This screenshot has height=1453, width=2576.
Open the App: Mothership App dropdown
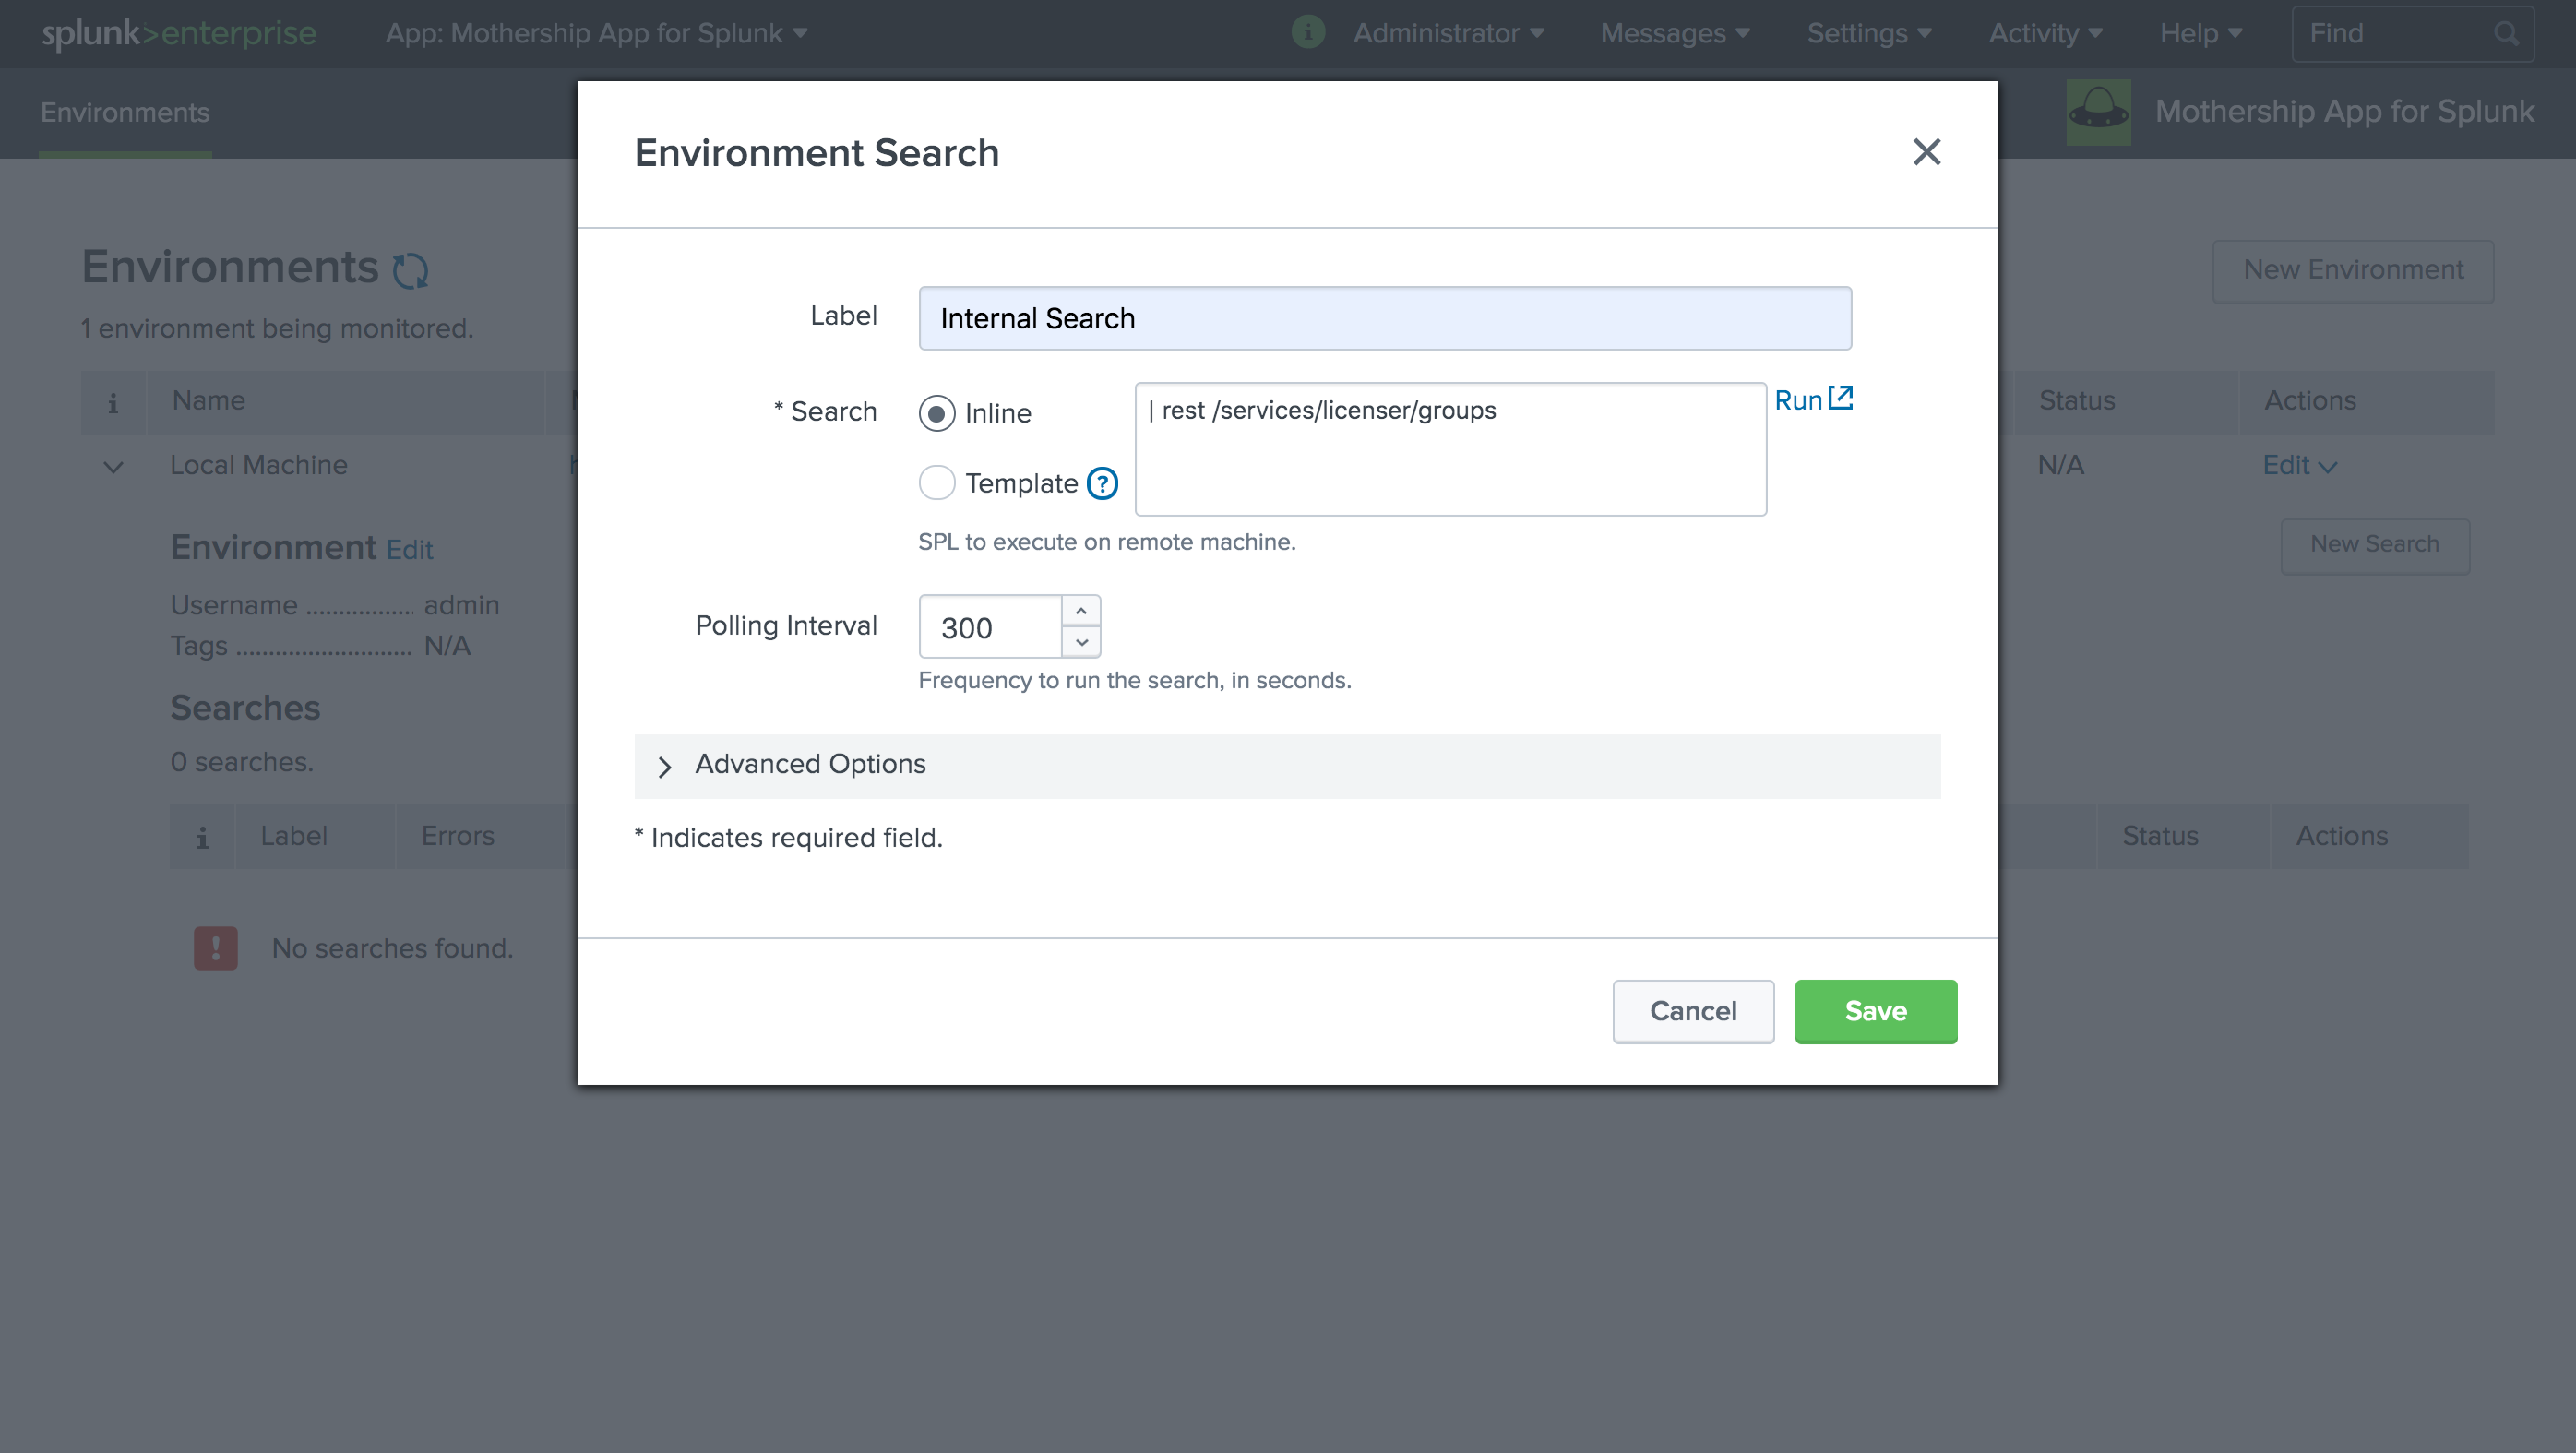(x=596, y=33)
